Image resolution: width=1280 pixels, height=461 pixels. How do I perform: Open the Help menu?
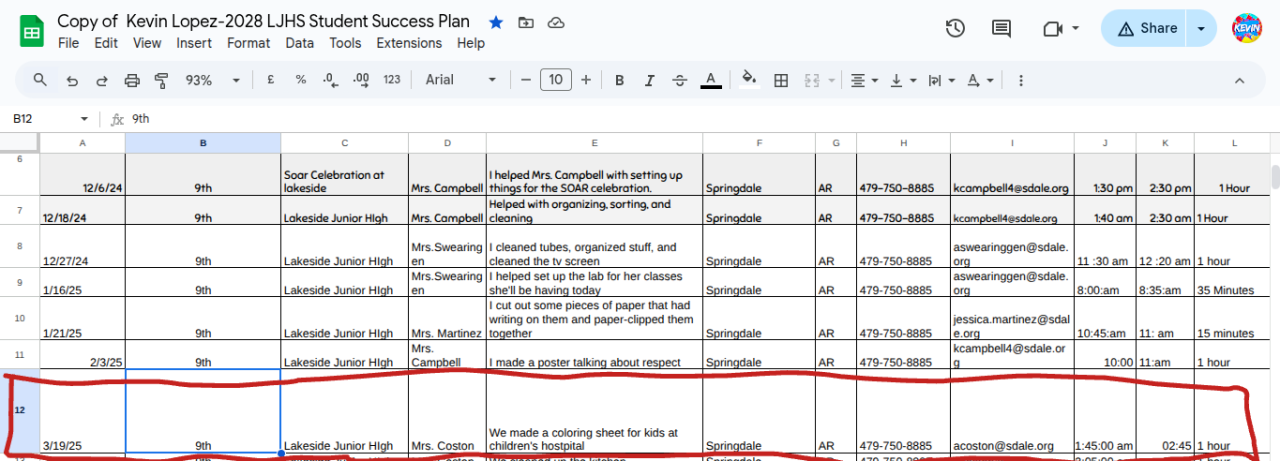pos(471,43)
